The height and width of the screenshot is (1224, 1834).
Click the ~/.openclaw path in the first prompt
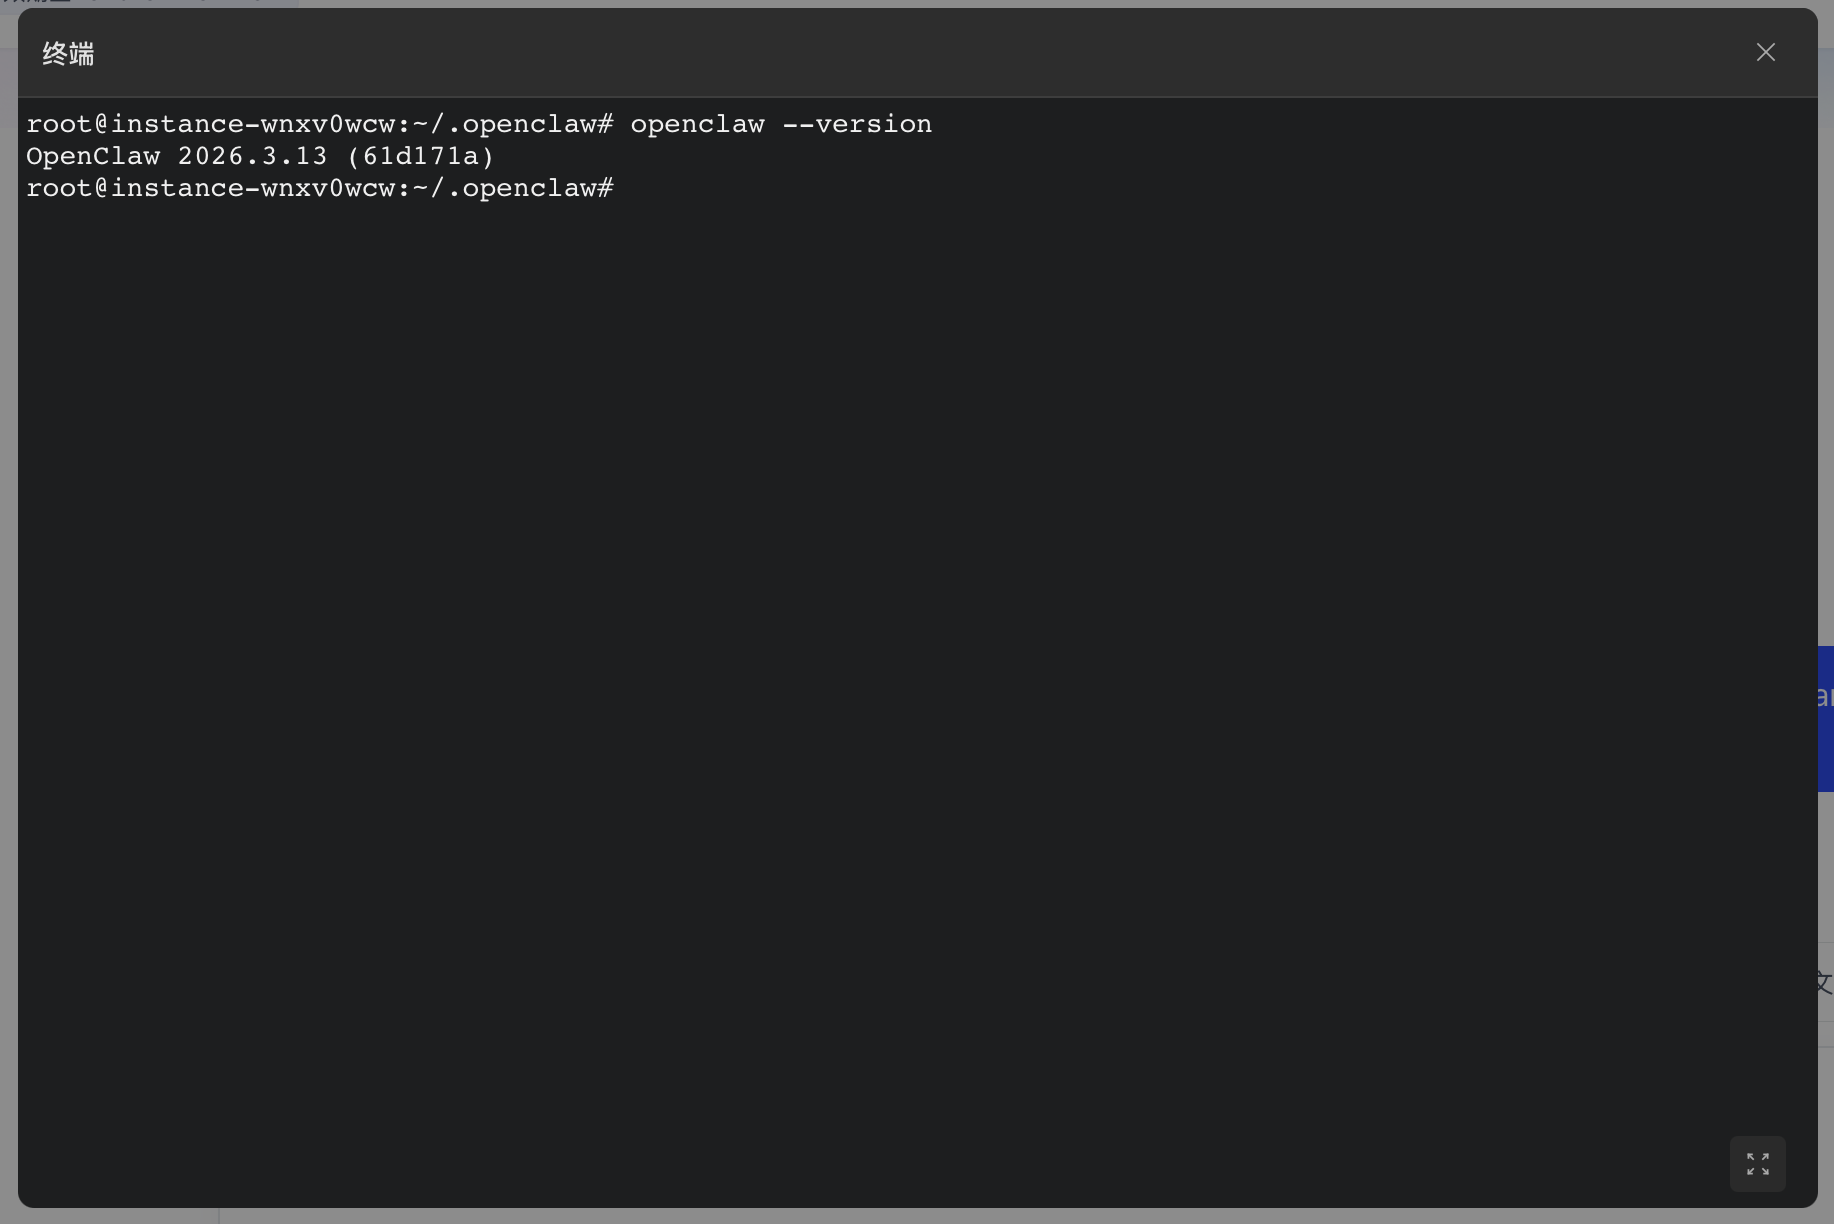click(x=513, y=124)
